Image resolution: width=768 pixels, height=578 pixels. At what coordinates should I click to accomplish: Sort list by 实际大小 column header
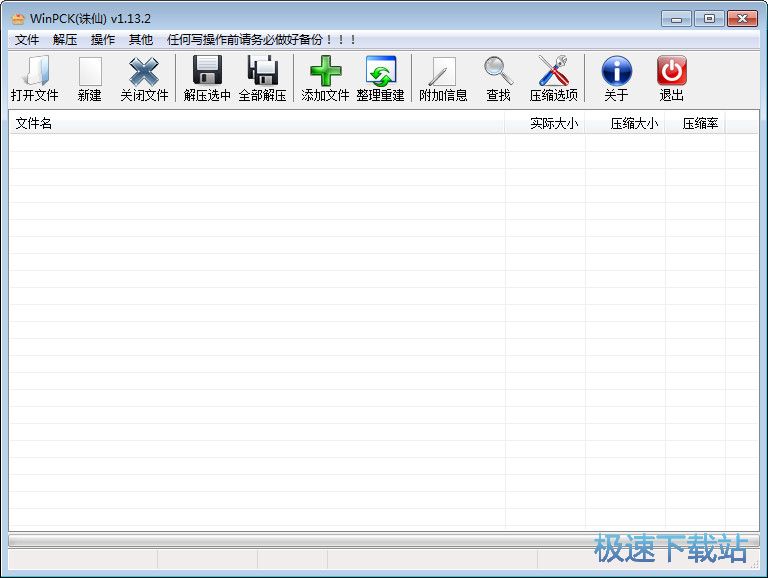pos(553,124)
